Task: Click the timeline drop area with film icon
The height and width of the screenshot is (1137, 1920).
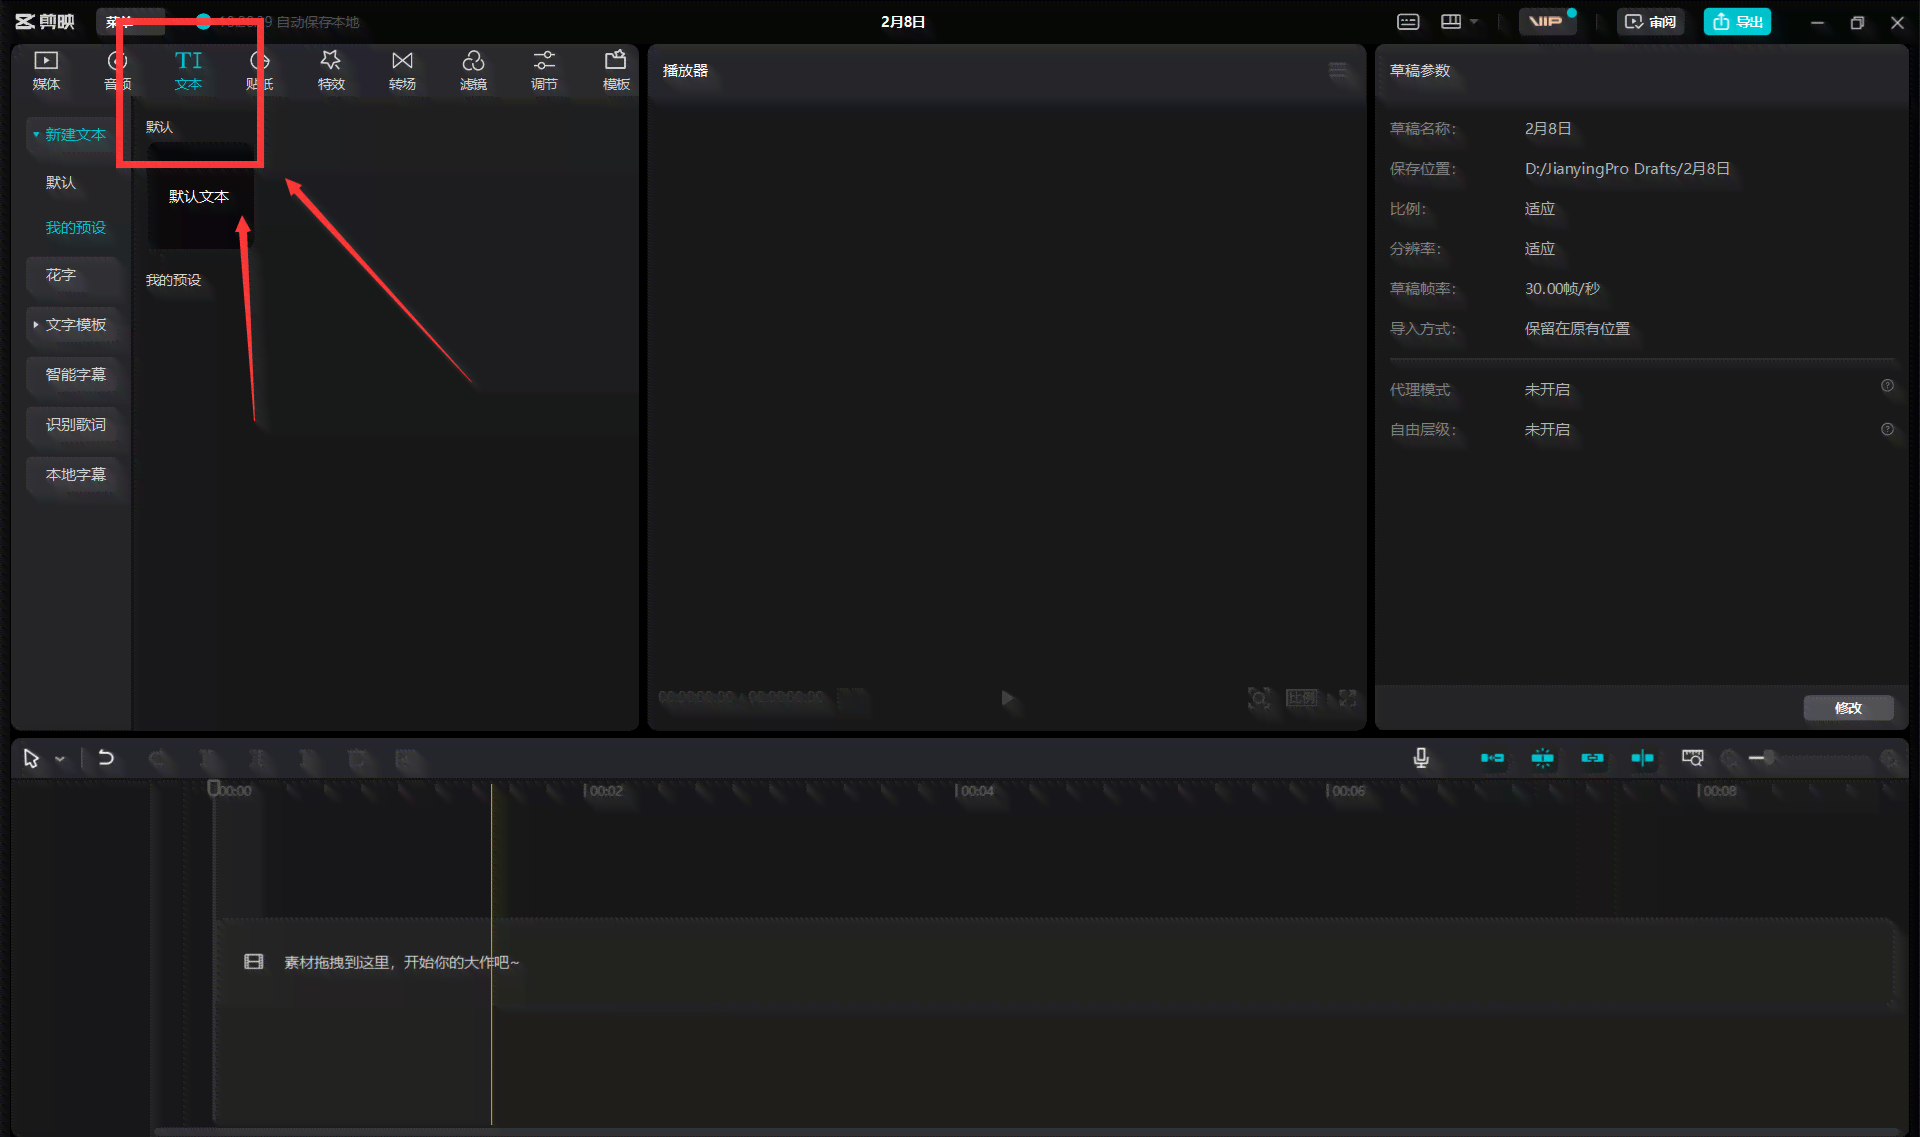Action: point(1055,962)
